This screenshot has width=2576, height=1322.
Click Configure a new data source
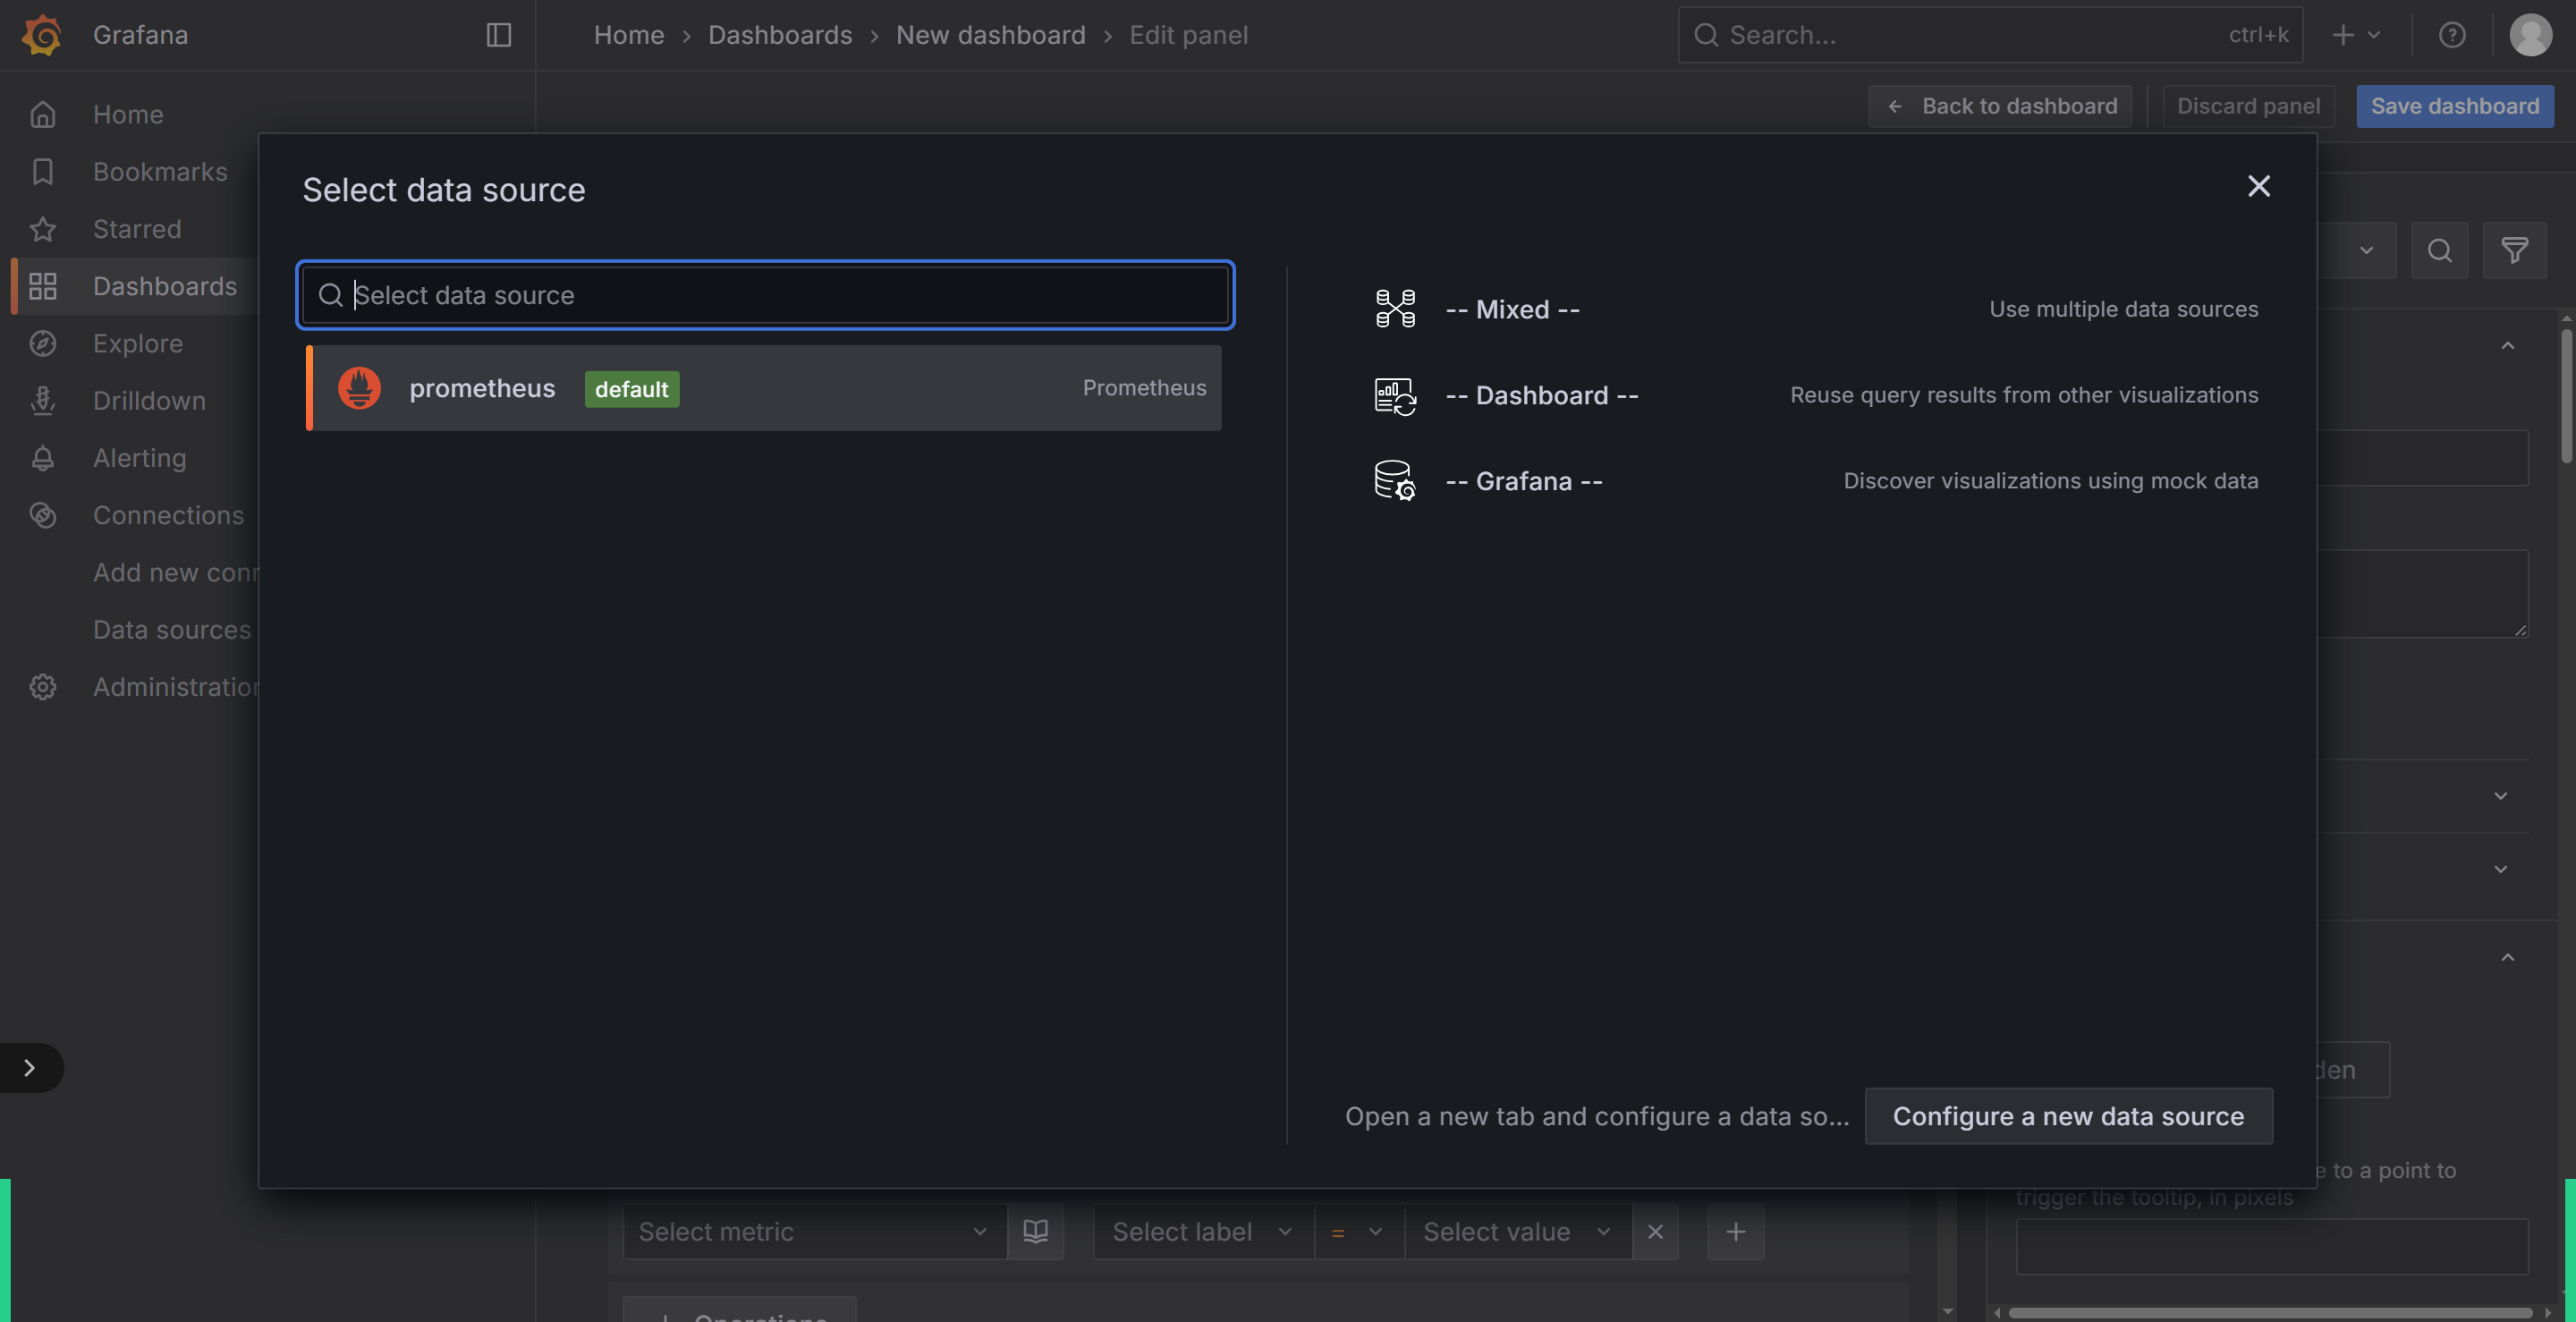[2068, 1116]
